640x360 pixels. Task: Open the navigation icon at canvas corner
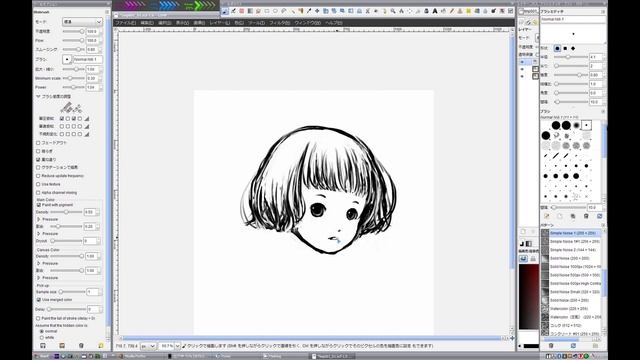pyautogui.click(x=512, y=338)
